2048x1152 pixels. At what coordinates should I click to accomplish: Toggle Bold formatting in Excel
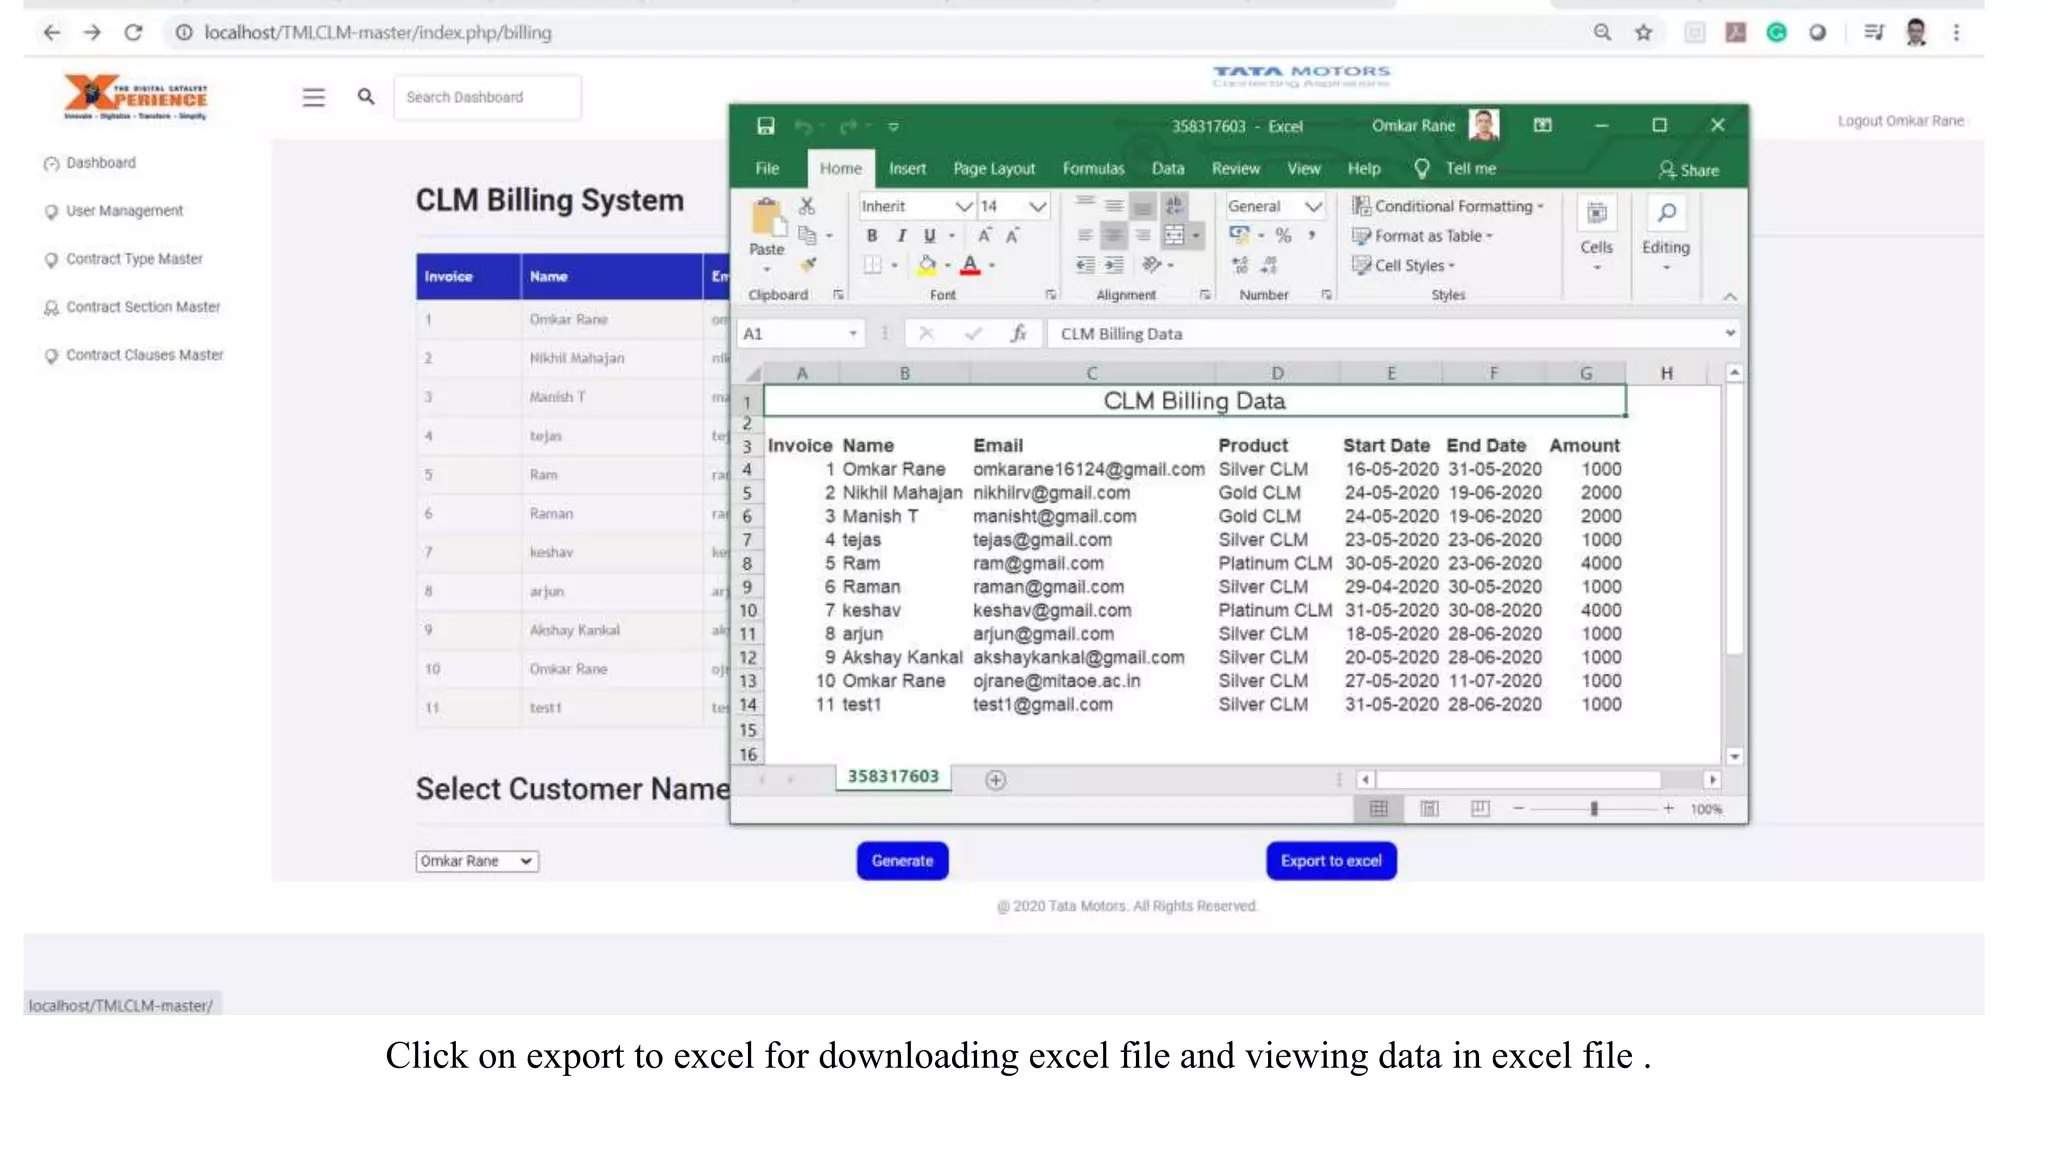click(x=872, y=236)
